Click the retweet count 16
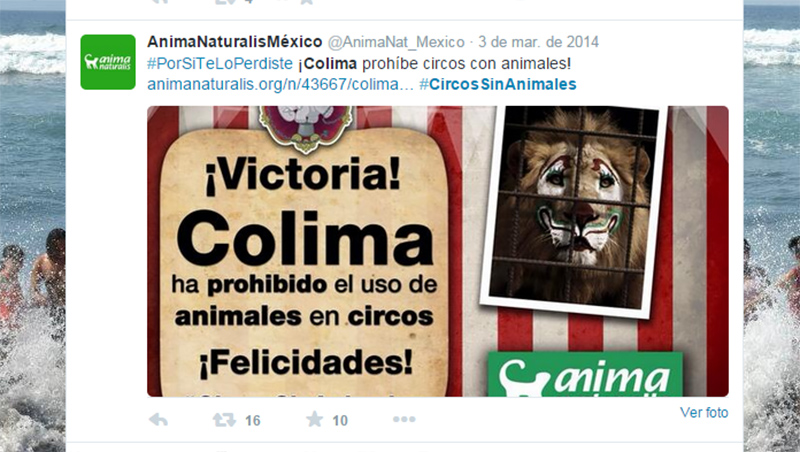800x452 pixels. [253, 420]
